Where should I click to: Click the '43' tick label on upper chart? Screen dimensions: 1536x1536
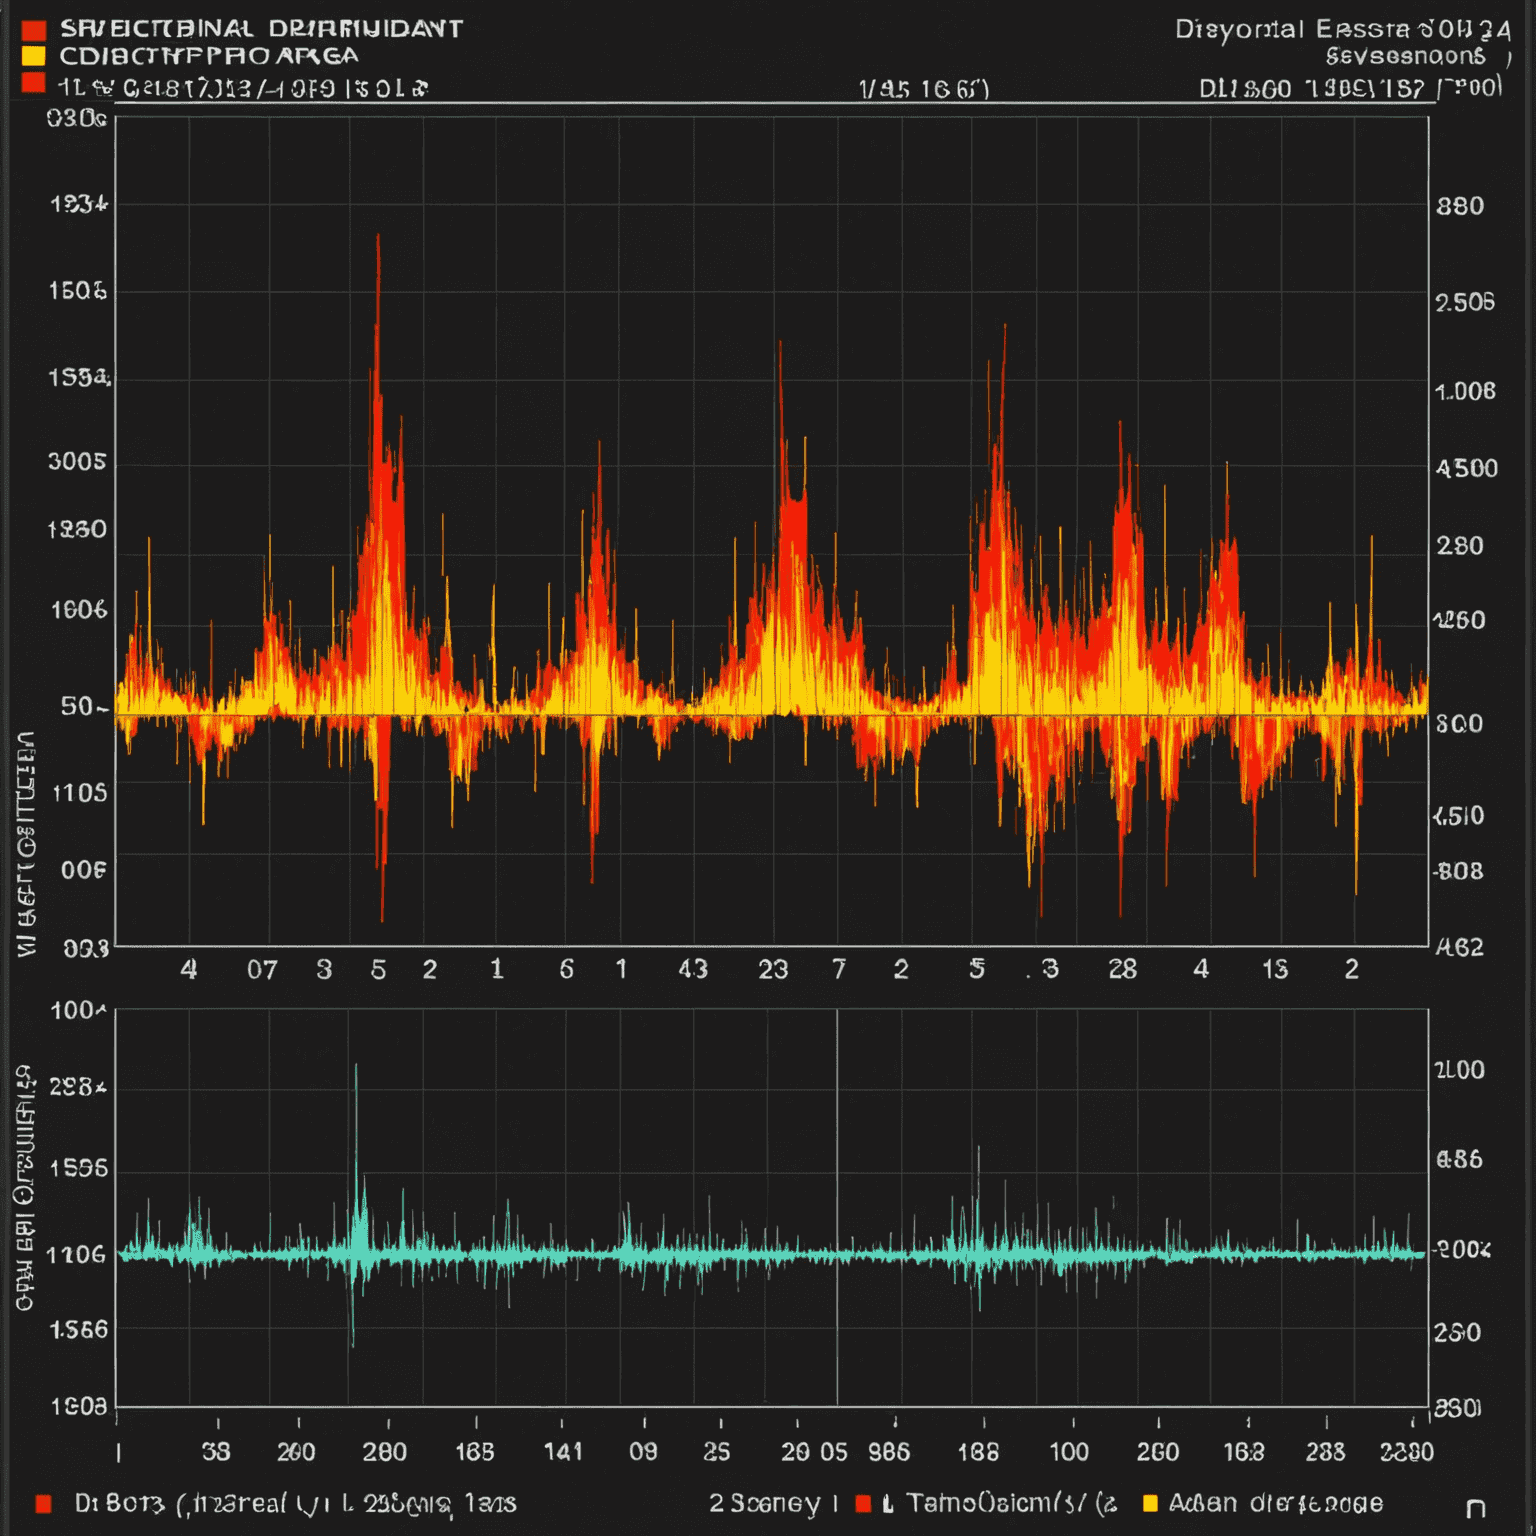pyautogui.click(x=693, y=969)
